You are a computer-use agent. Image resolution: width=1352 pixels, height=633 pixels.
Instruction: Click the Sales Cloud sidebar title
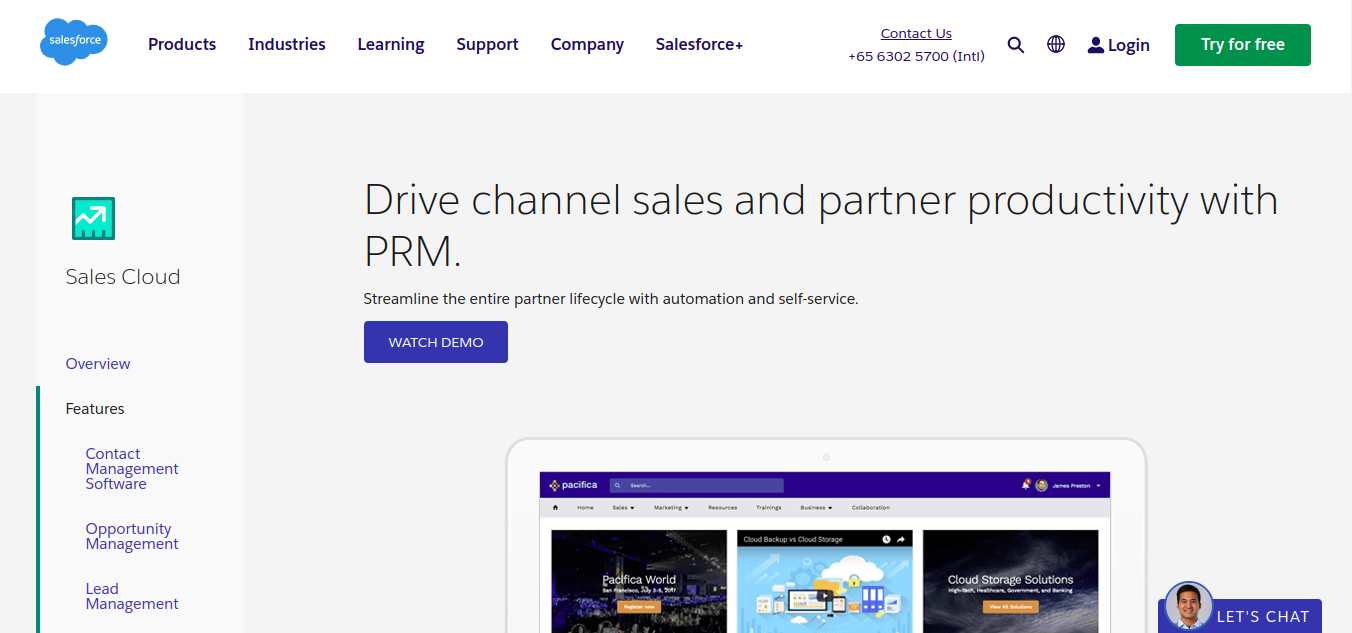(x=123, y=277)
